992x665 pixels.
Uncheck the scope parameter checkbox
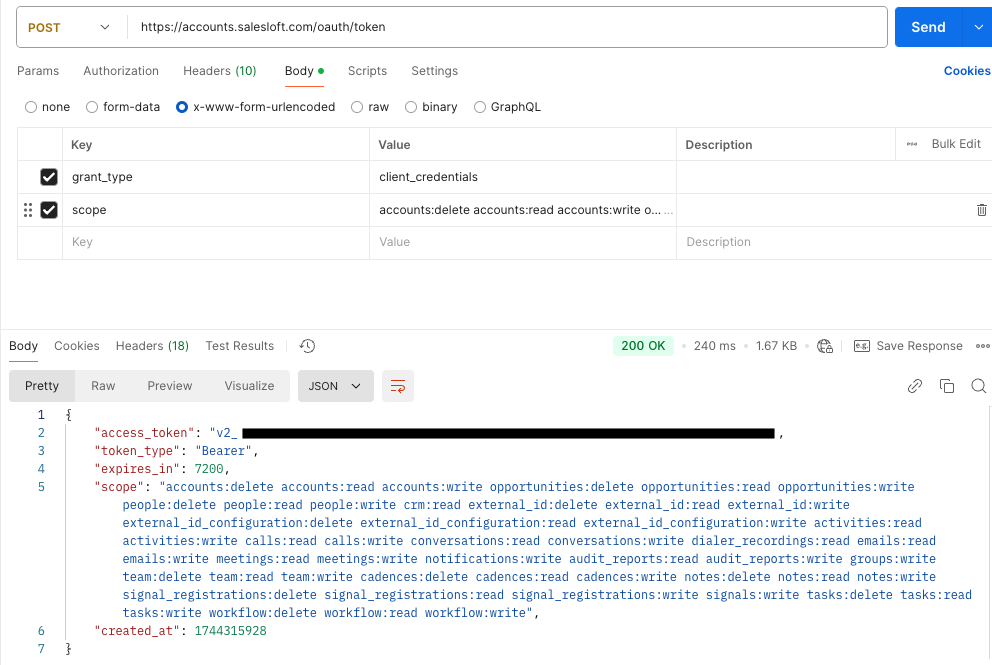click(49, 210)
